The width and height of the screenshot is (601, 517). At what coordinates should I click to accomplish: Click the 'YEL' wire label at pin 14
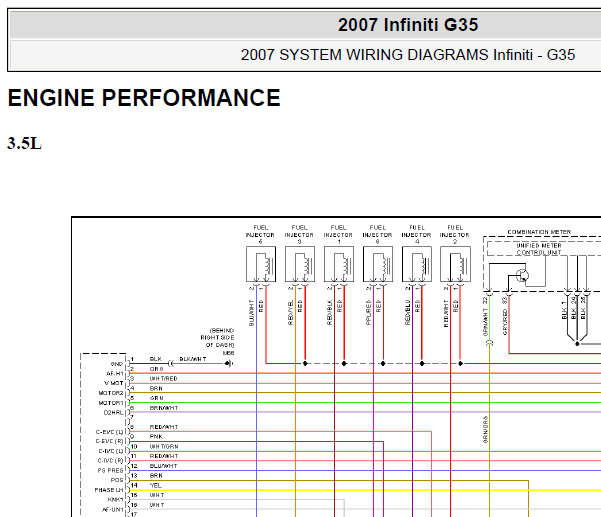(x=155, y=486)
